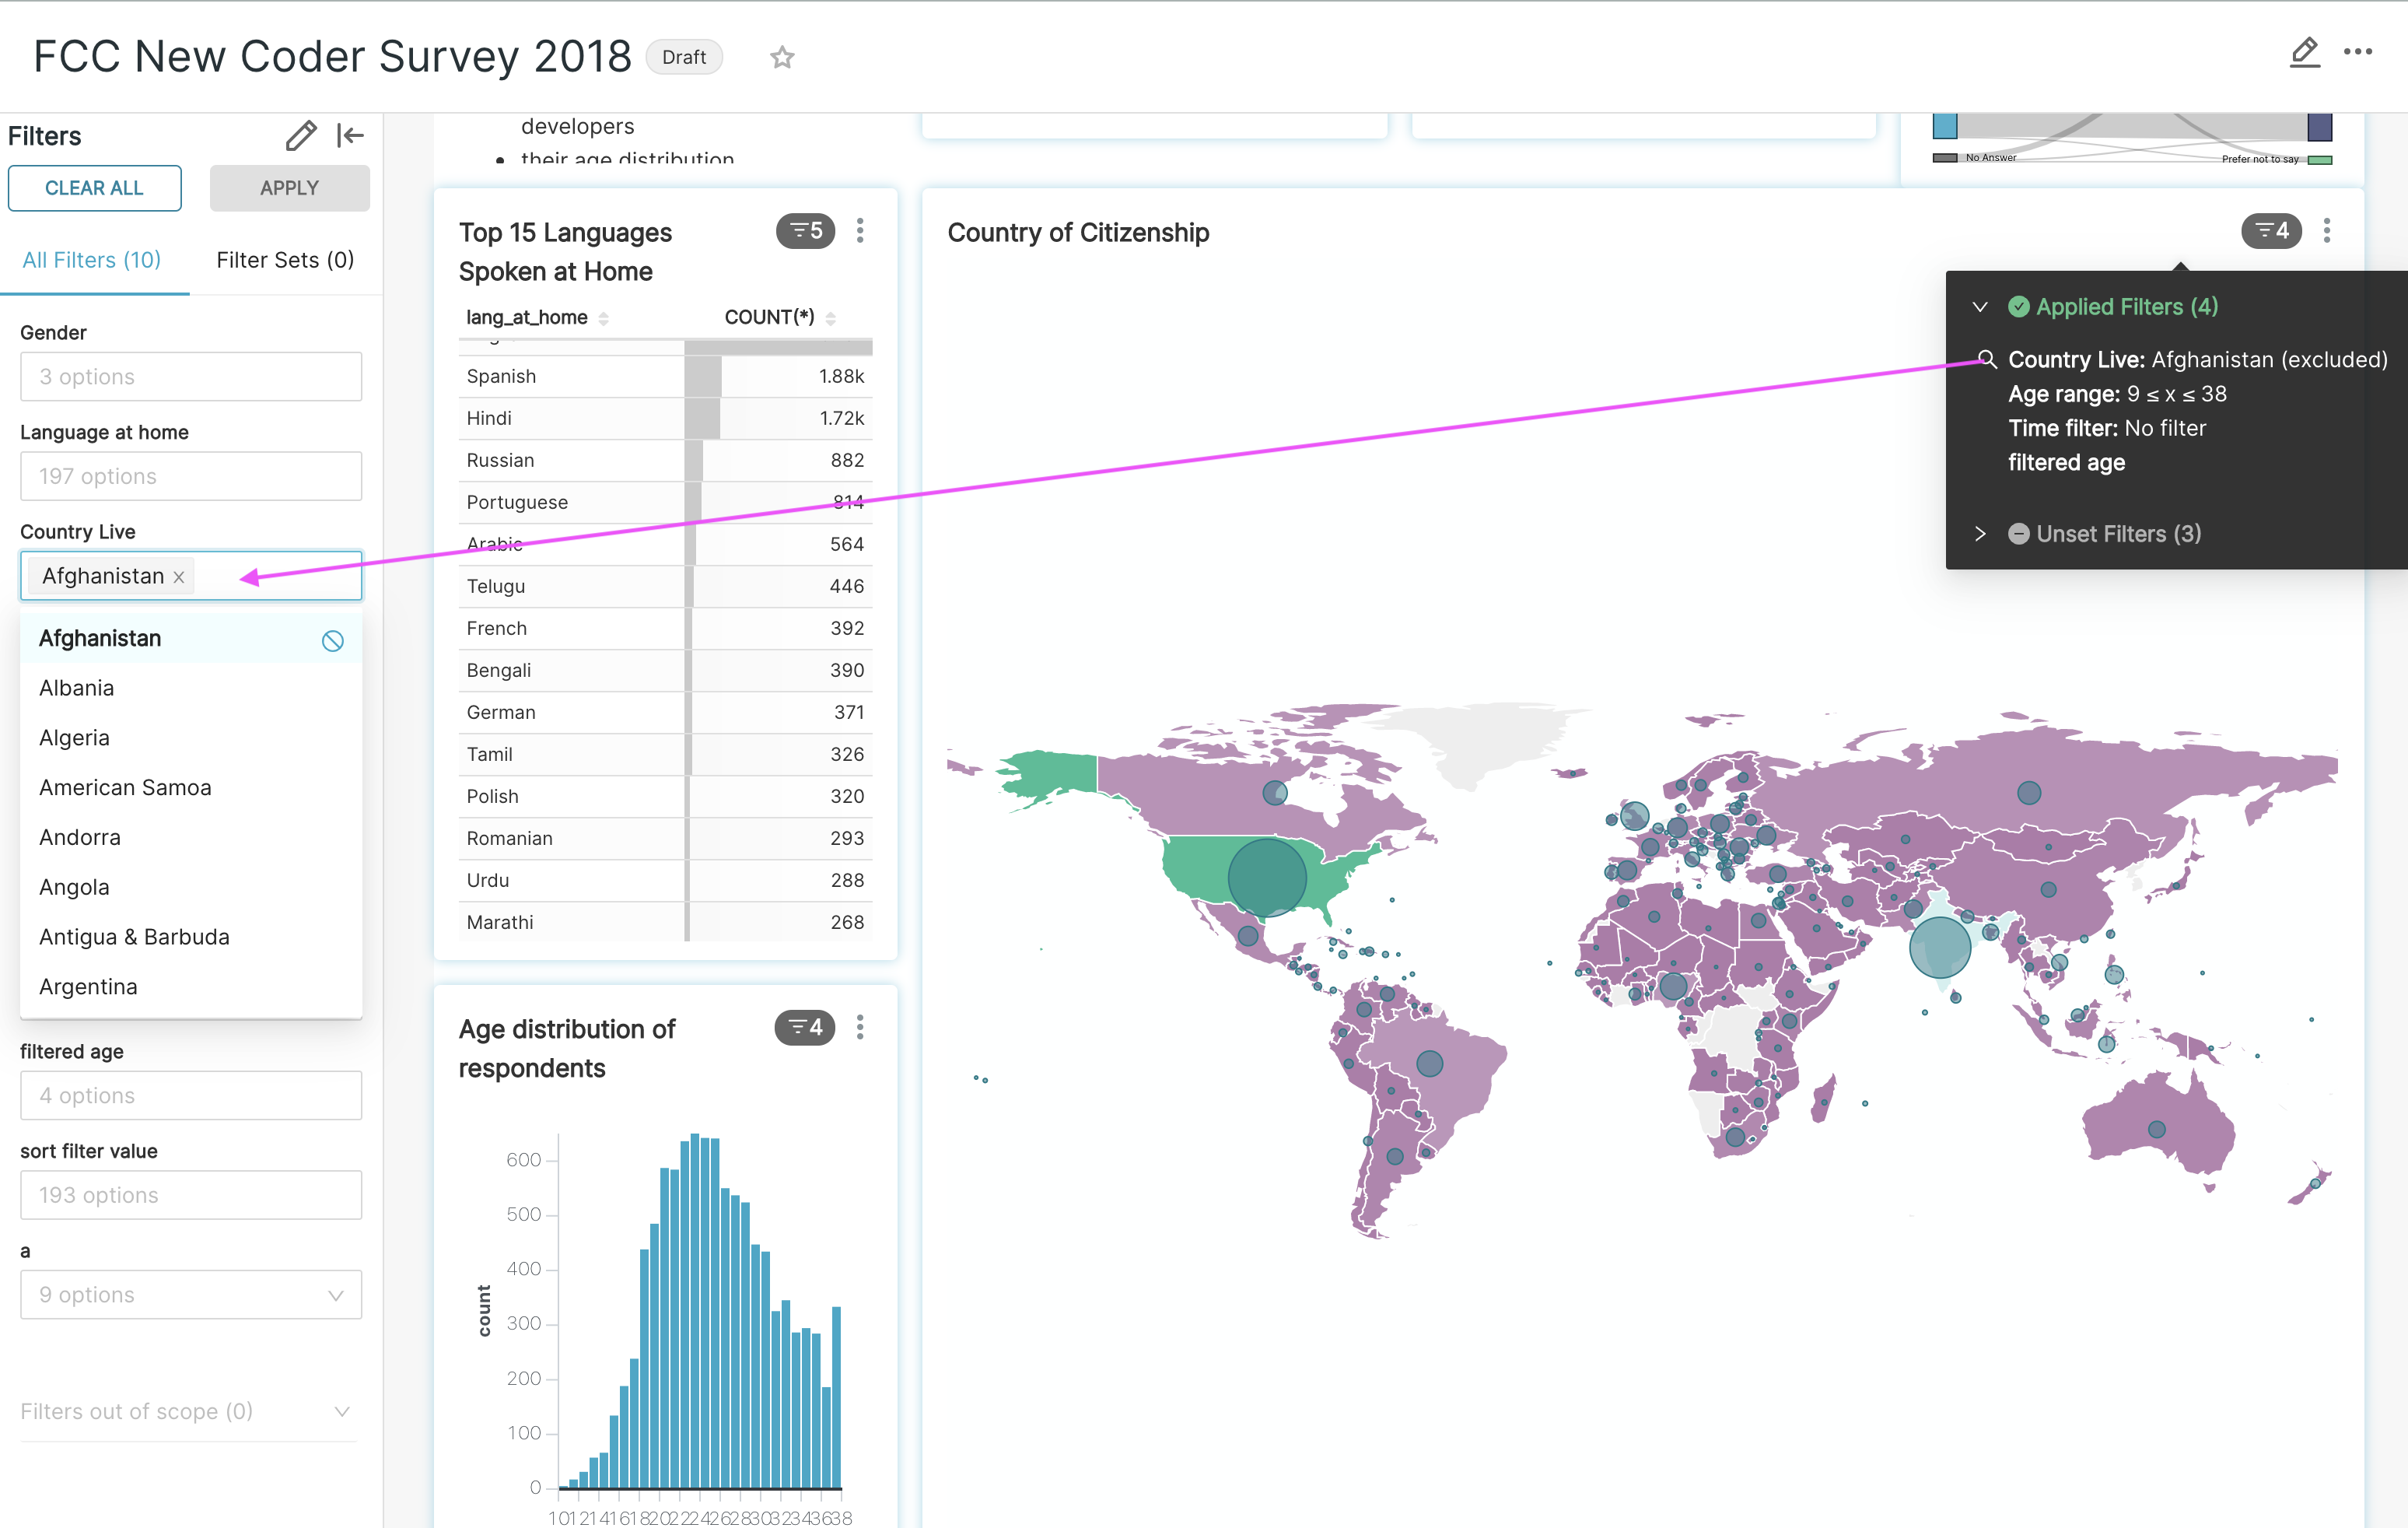
Task: Toggle exclude on Afghanistan option
Action: 333,641
